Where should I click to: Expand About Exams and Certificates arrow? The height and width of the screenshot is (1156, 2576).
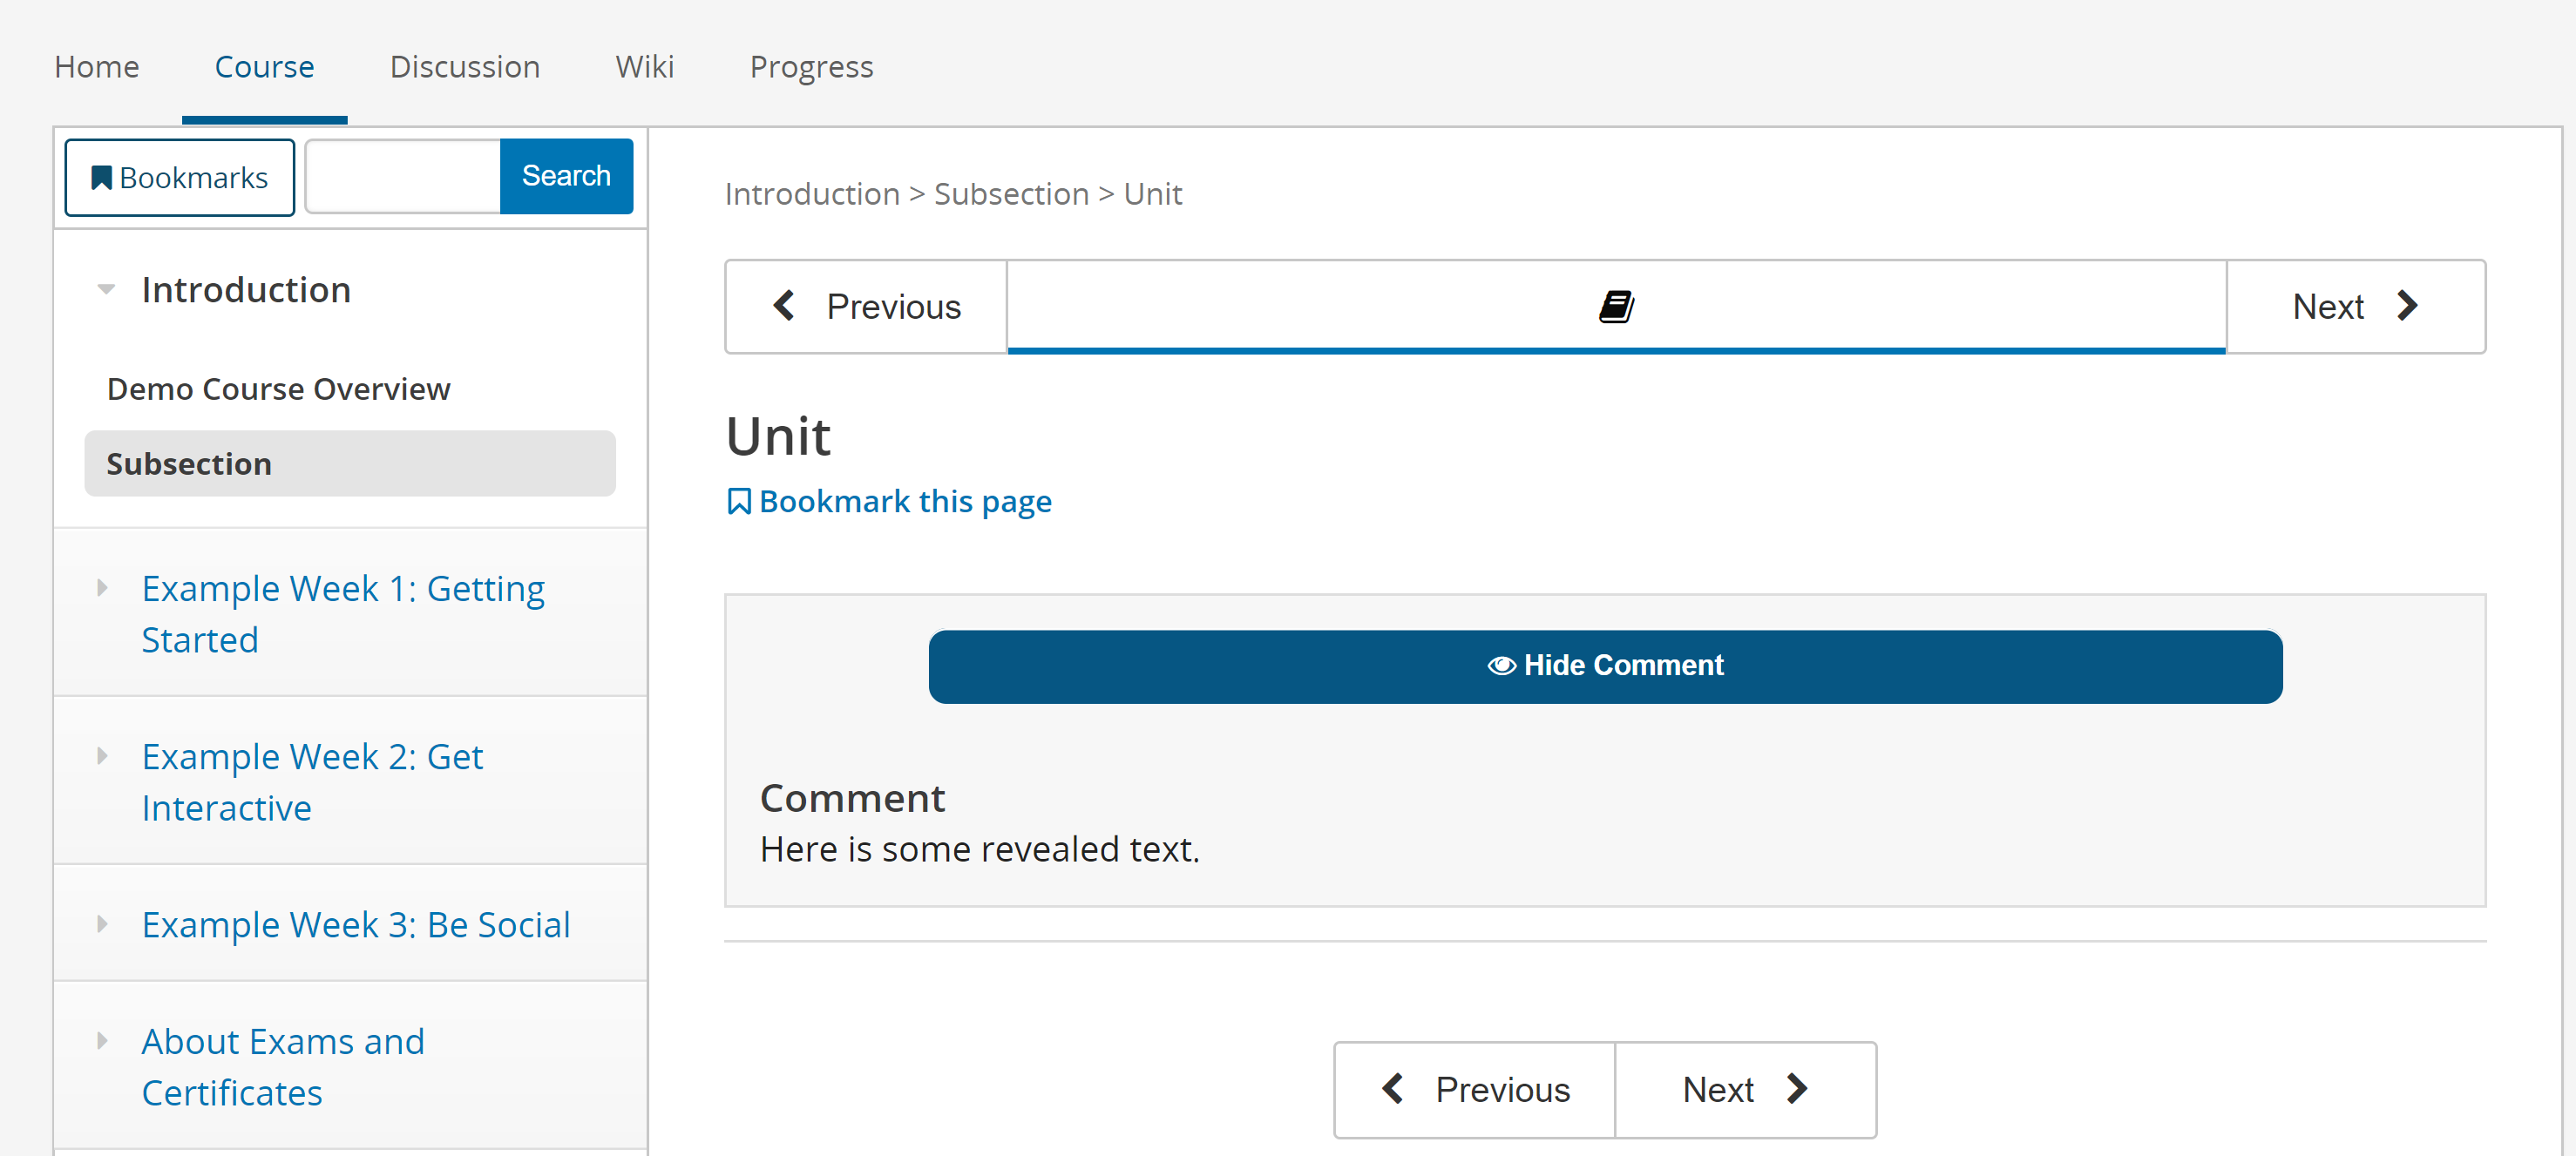point(102,1040)
